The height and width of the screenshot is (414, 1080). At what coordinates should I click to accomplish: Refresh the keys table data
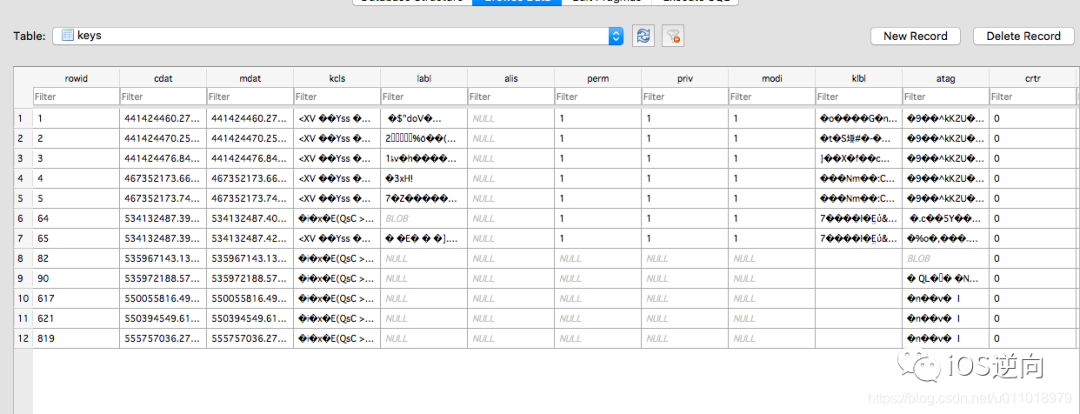[643, 36]
